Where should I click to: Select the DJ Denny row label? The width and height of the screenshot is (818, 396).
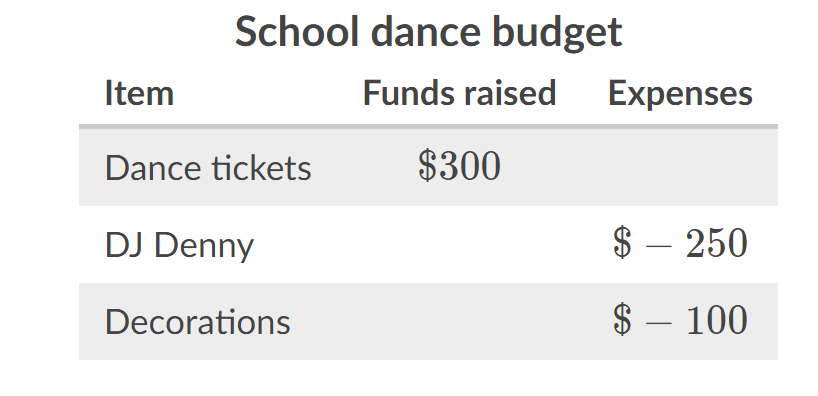click(x=179, y=245)
